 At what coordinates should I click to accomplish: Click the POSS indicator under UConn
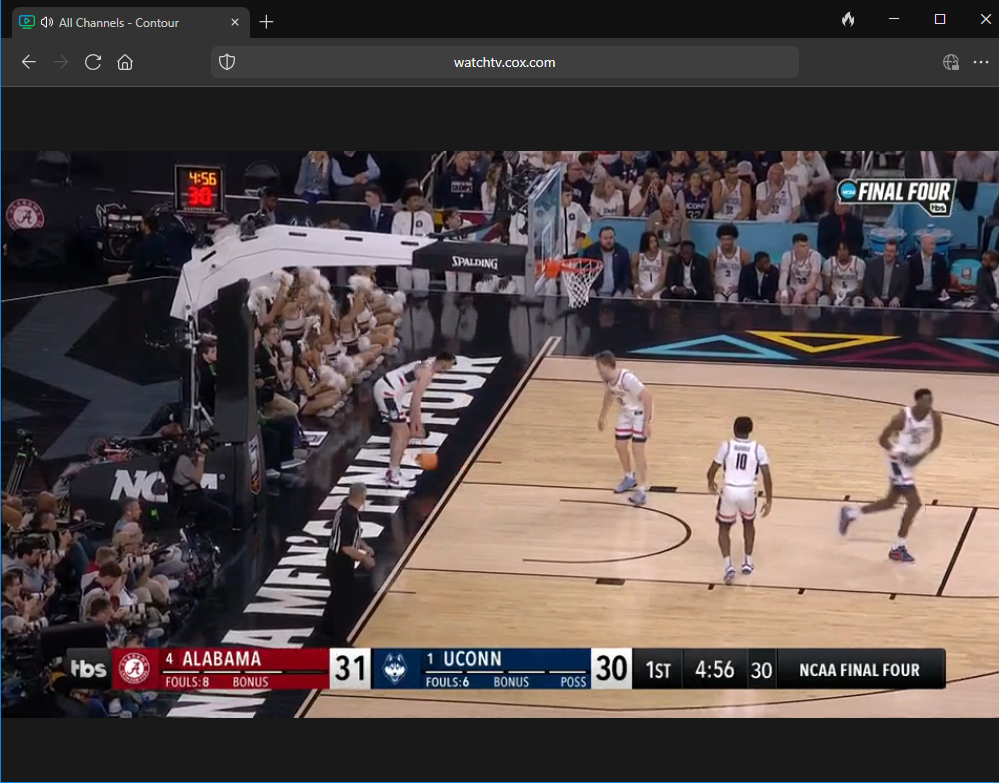tap(573, 682)
